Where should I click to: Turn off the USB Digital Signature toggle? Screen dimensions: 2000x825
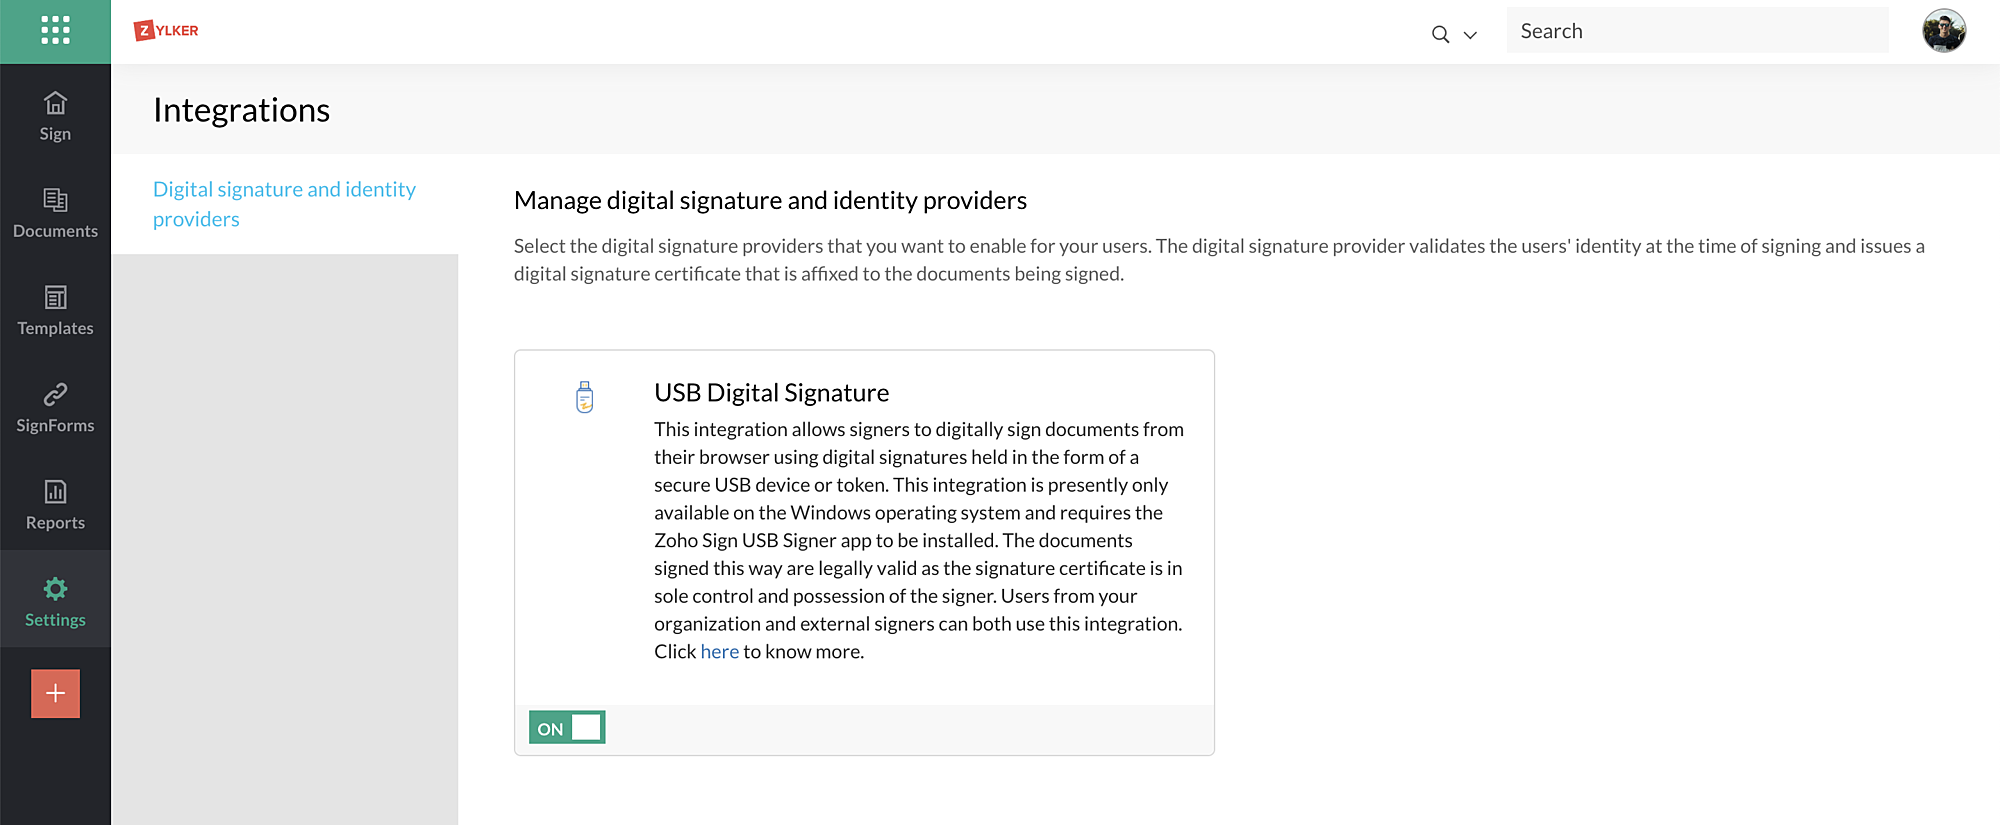(x=567, y=727)
